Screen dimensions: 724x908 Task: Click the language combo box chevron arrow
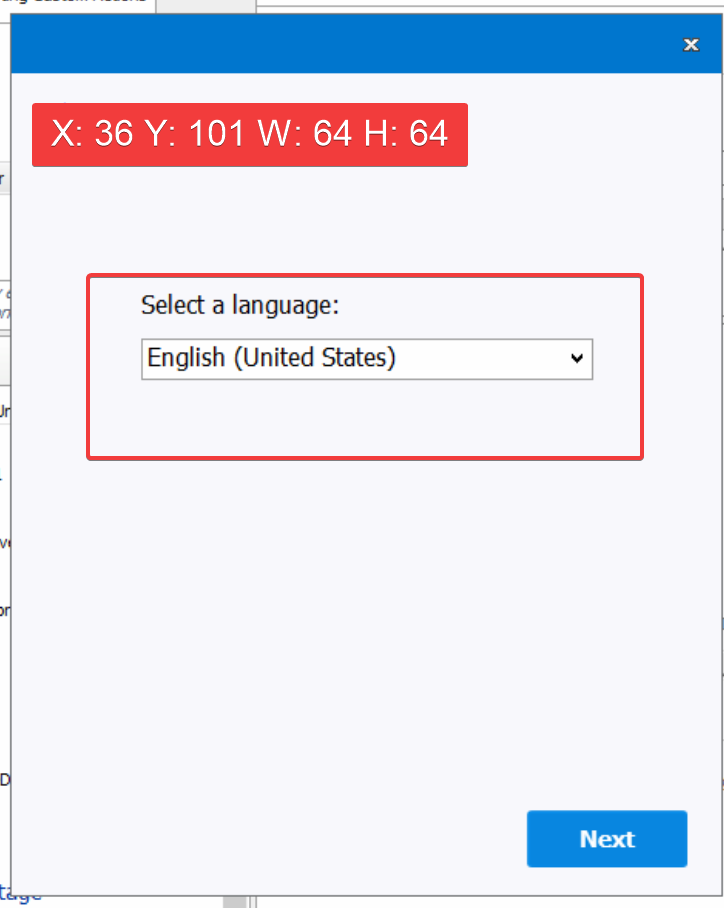tap(576, 359)
